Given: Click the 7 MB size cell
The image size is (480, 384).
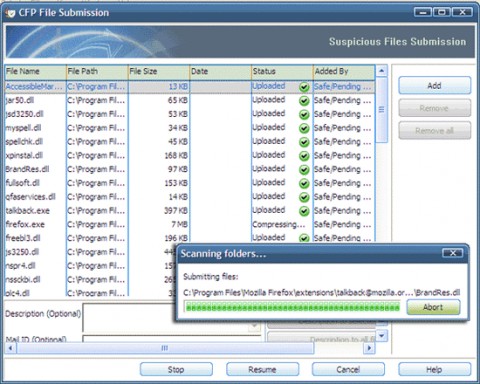Looking at the screenshot, I should 180,224.
